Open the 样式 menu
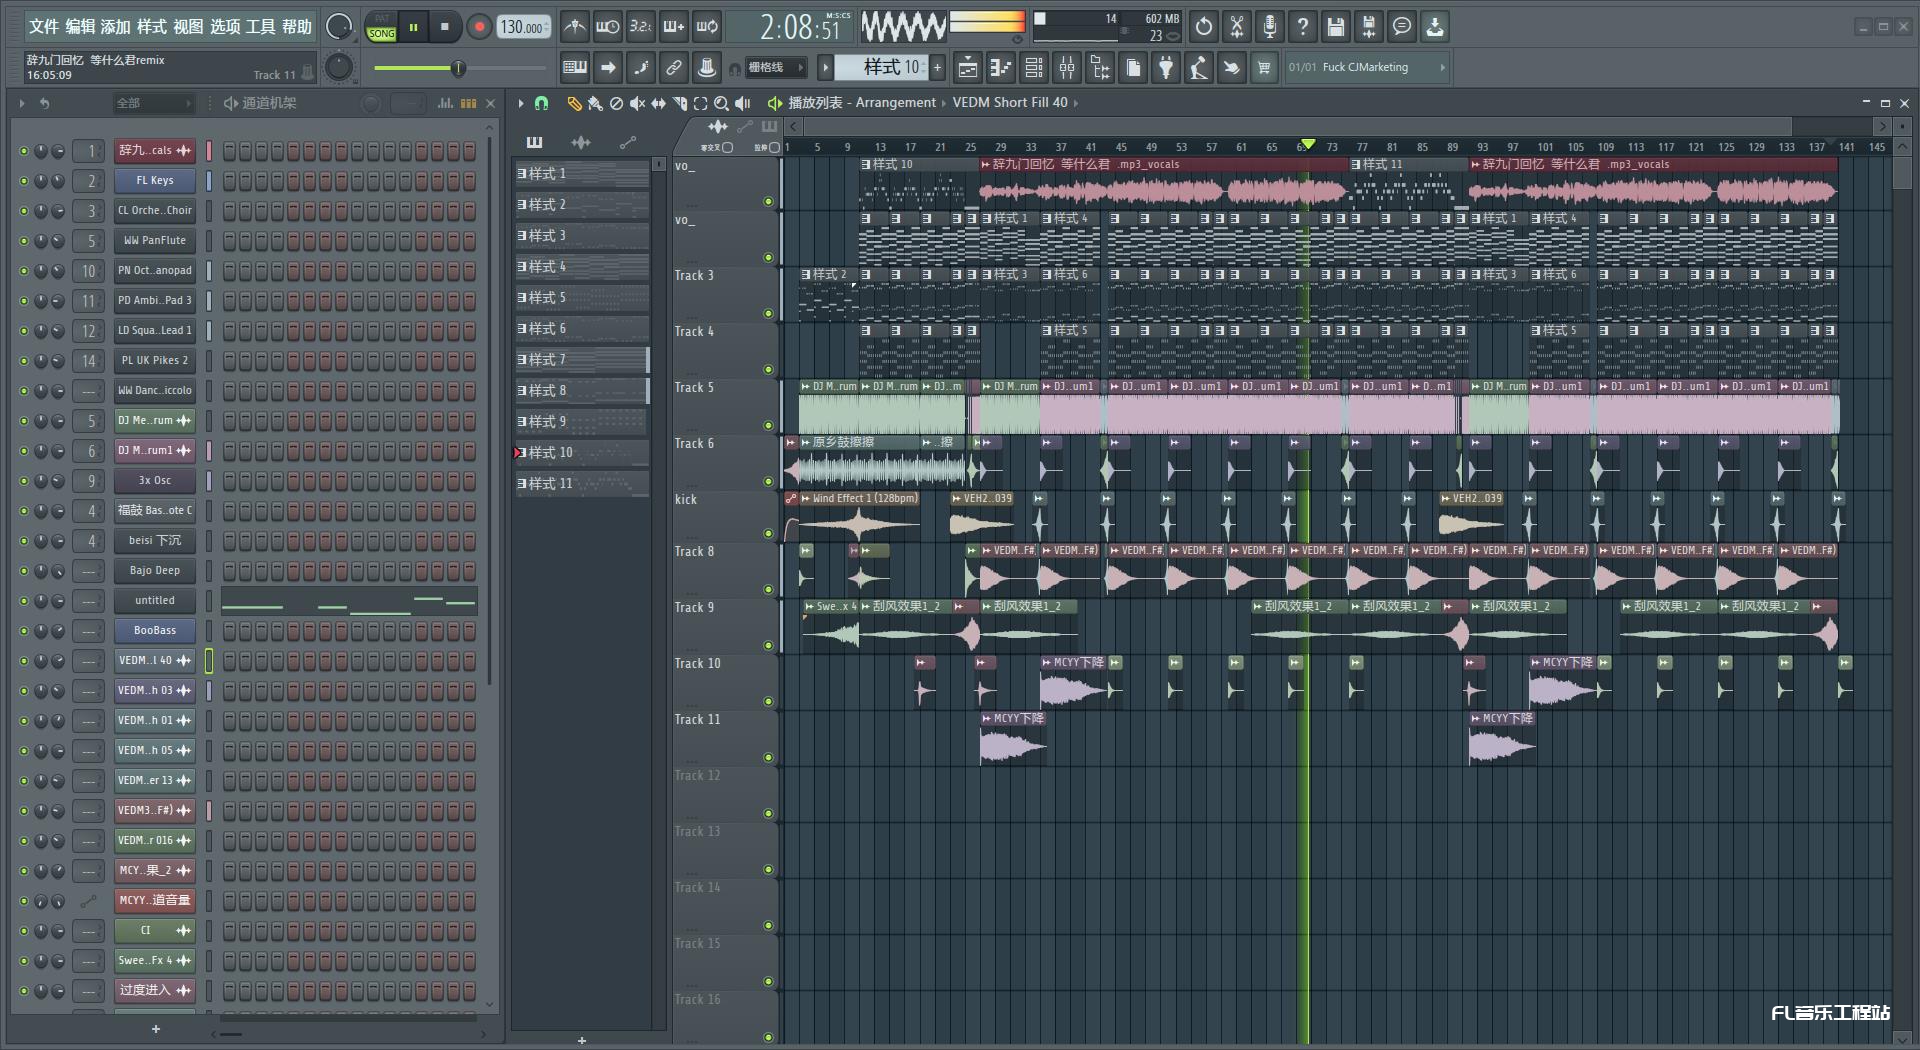This screenshot has width=1920, height=1050. (x=152, y=27)
